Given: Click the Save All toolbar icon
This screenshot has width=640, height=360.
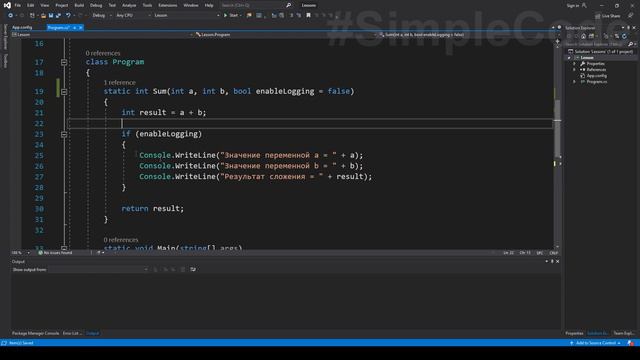Looking at the screenshot, I should pyautogui.click(x=58, y=16).
